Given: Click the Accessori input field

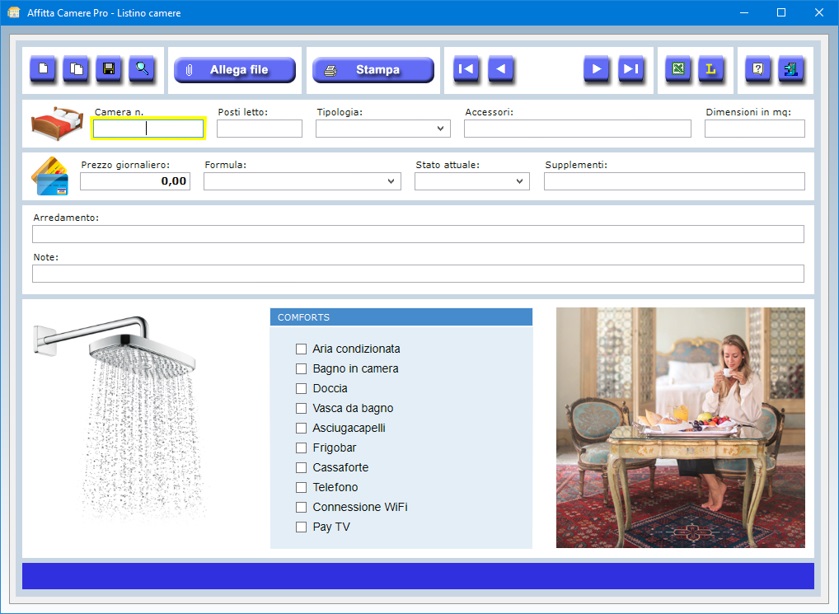Looking at the screenshot, I should [577, 128].
